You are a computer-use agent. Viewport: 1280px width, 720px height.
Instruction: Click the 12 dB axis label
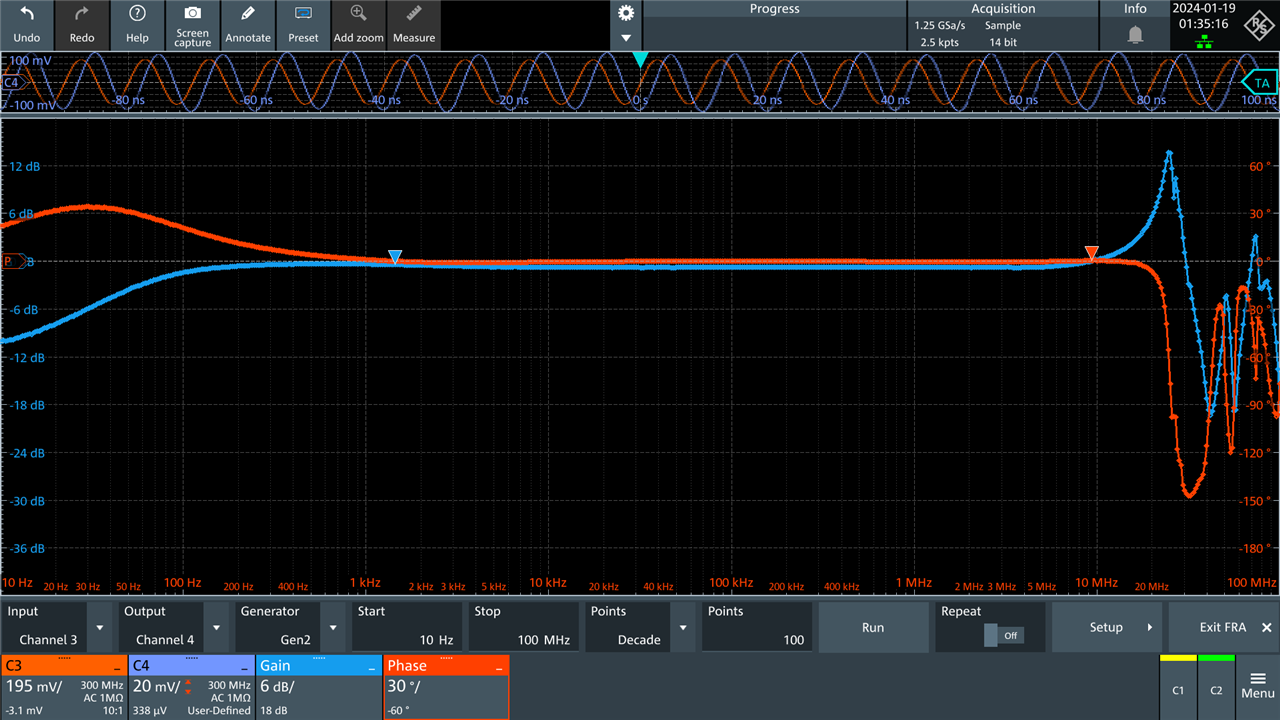click(x=25, y=166)
